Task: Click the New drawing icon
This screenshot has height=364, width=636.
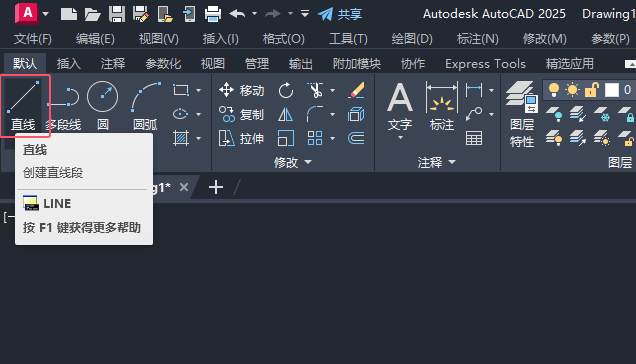Action: coord(69,14)
